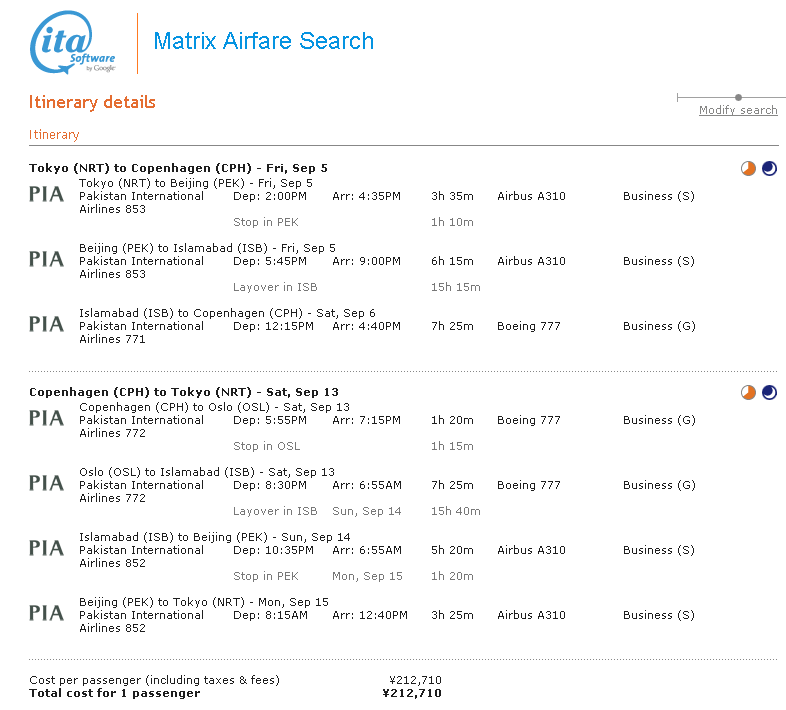Click PIA logo for Tokyo to Beijing flight

(x=47, y=194)
